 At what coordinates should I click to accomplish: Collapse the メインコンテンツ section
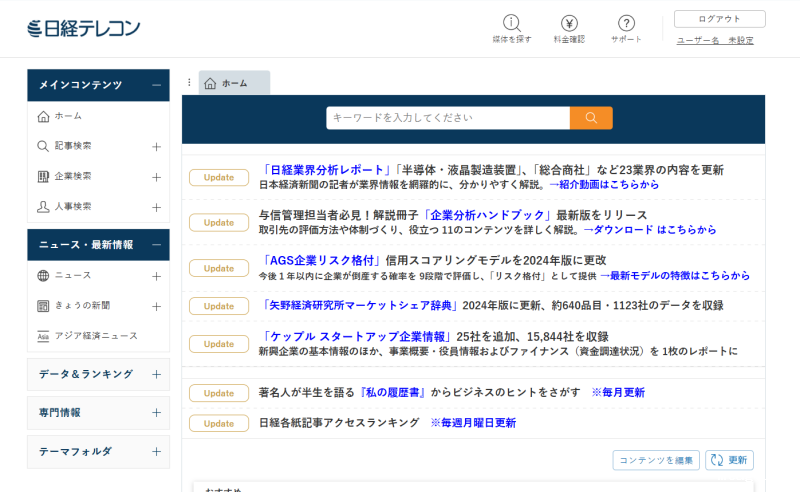click(156, 85)
